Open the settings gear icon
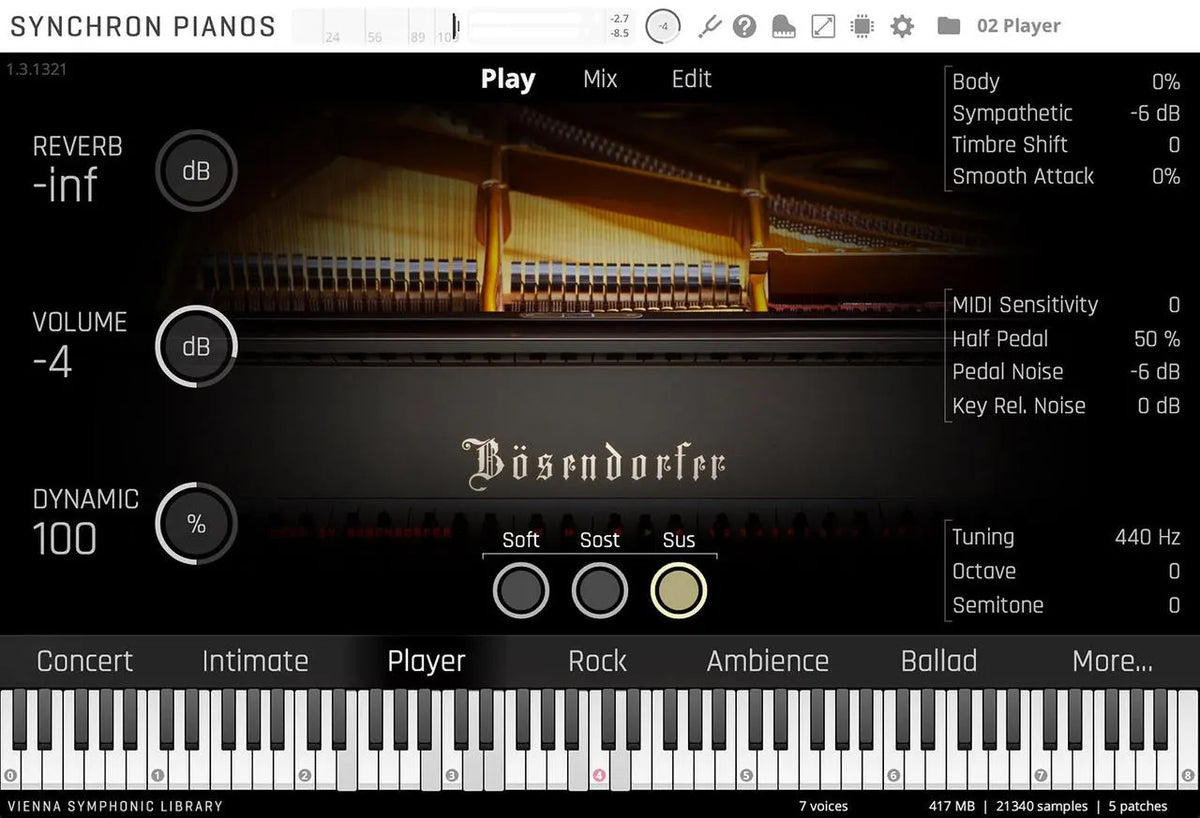 coord(901,26)
